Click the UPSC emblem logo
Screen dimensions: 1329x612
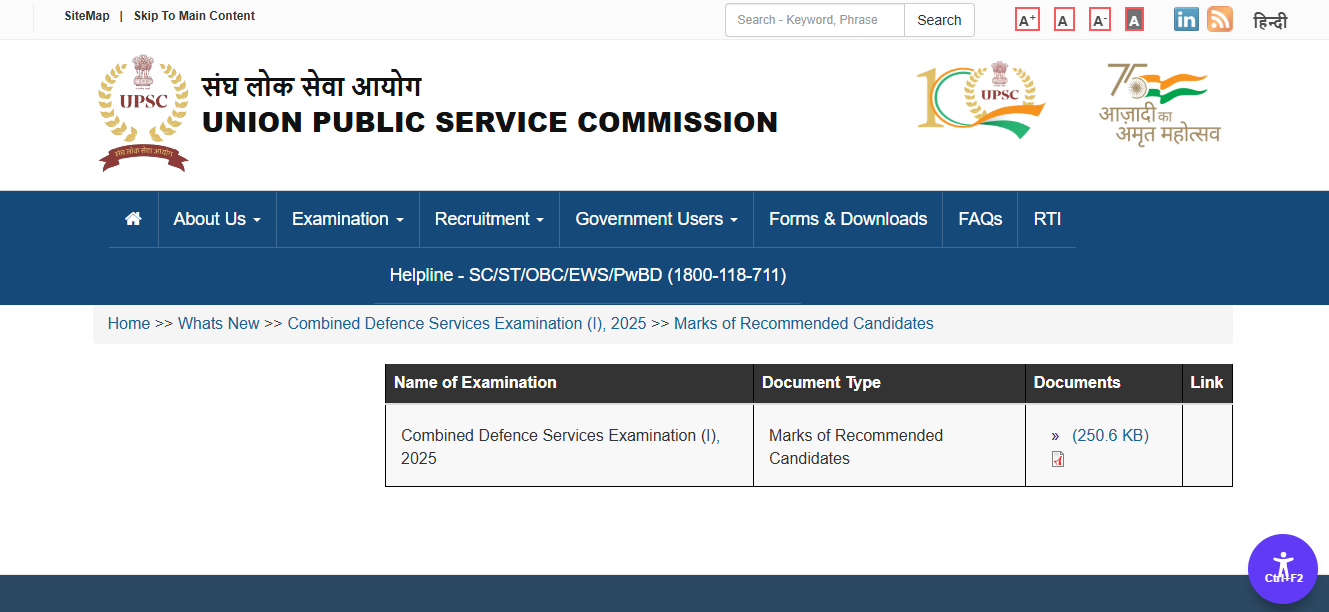(143, 112)
